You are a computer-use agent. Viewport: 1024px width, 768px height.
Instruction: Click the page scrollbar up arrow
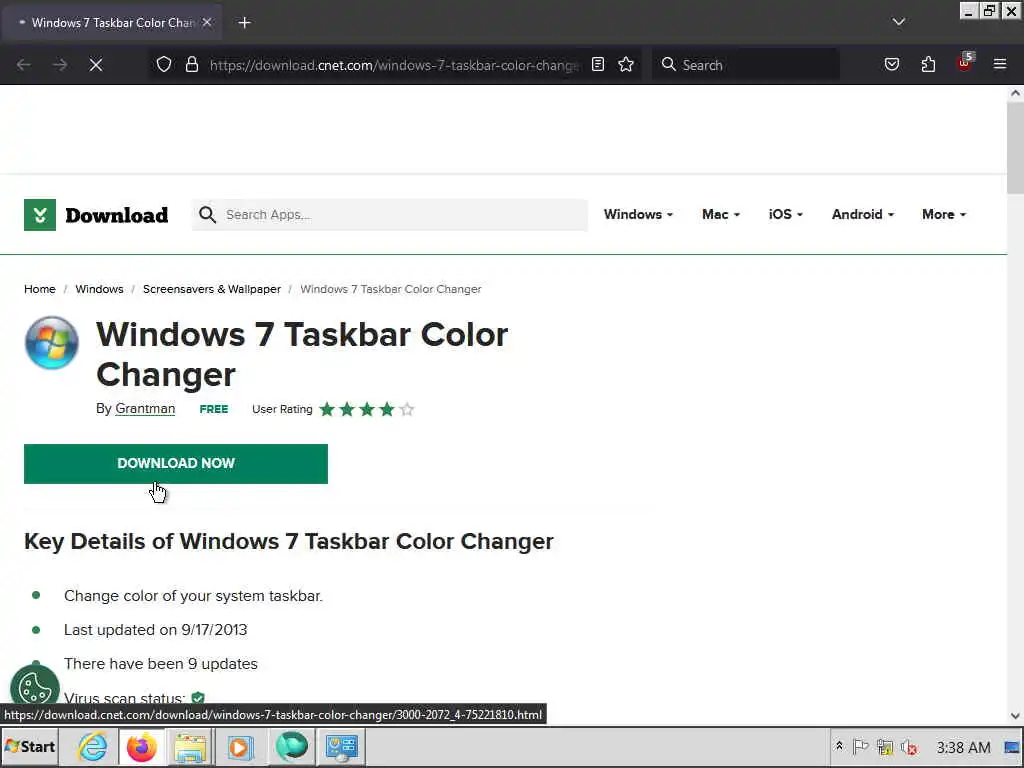tap(1015, 93)
